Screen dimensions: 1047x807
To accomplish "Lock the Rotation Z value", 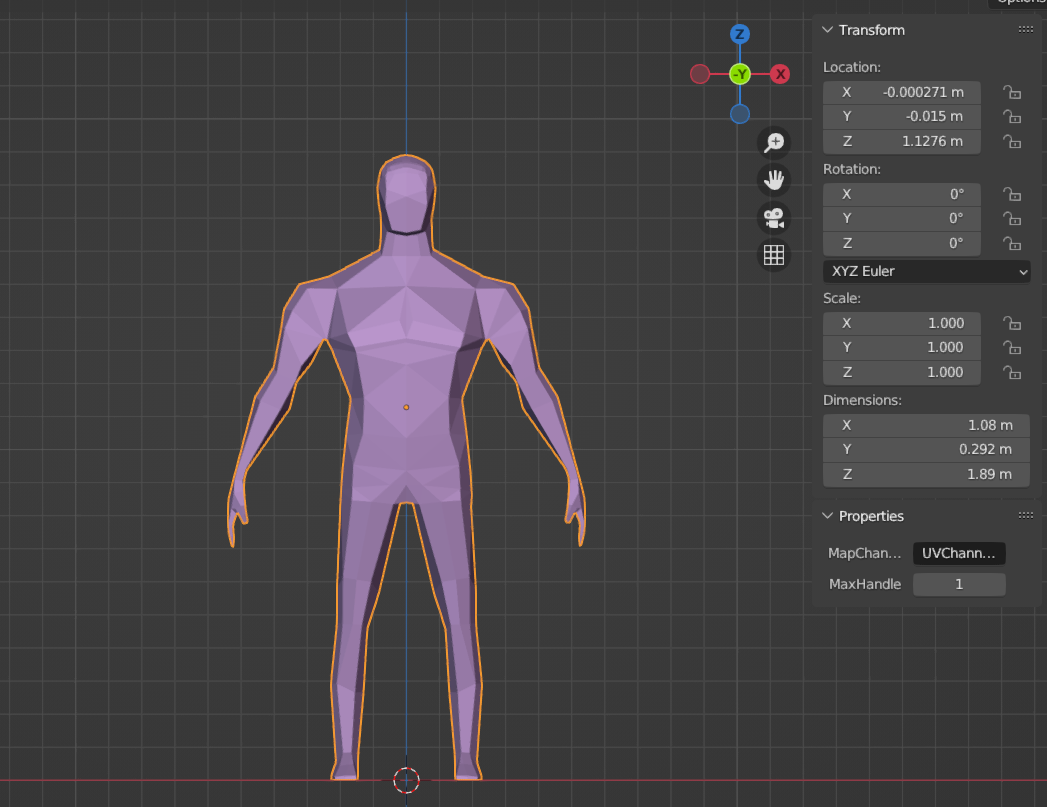I will coord(1012,243).
